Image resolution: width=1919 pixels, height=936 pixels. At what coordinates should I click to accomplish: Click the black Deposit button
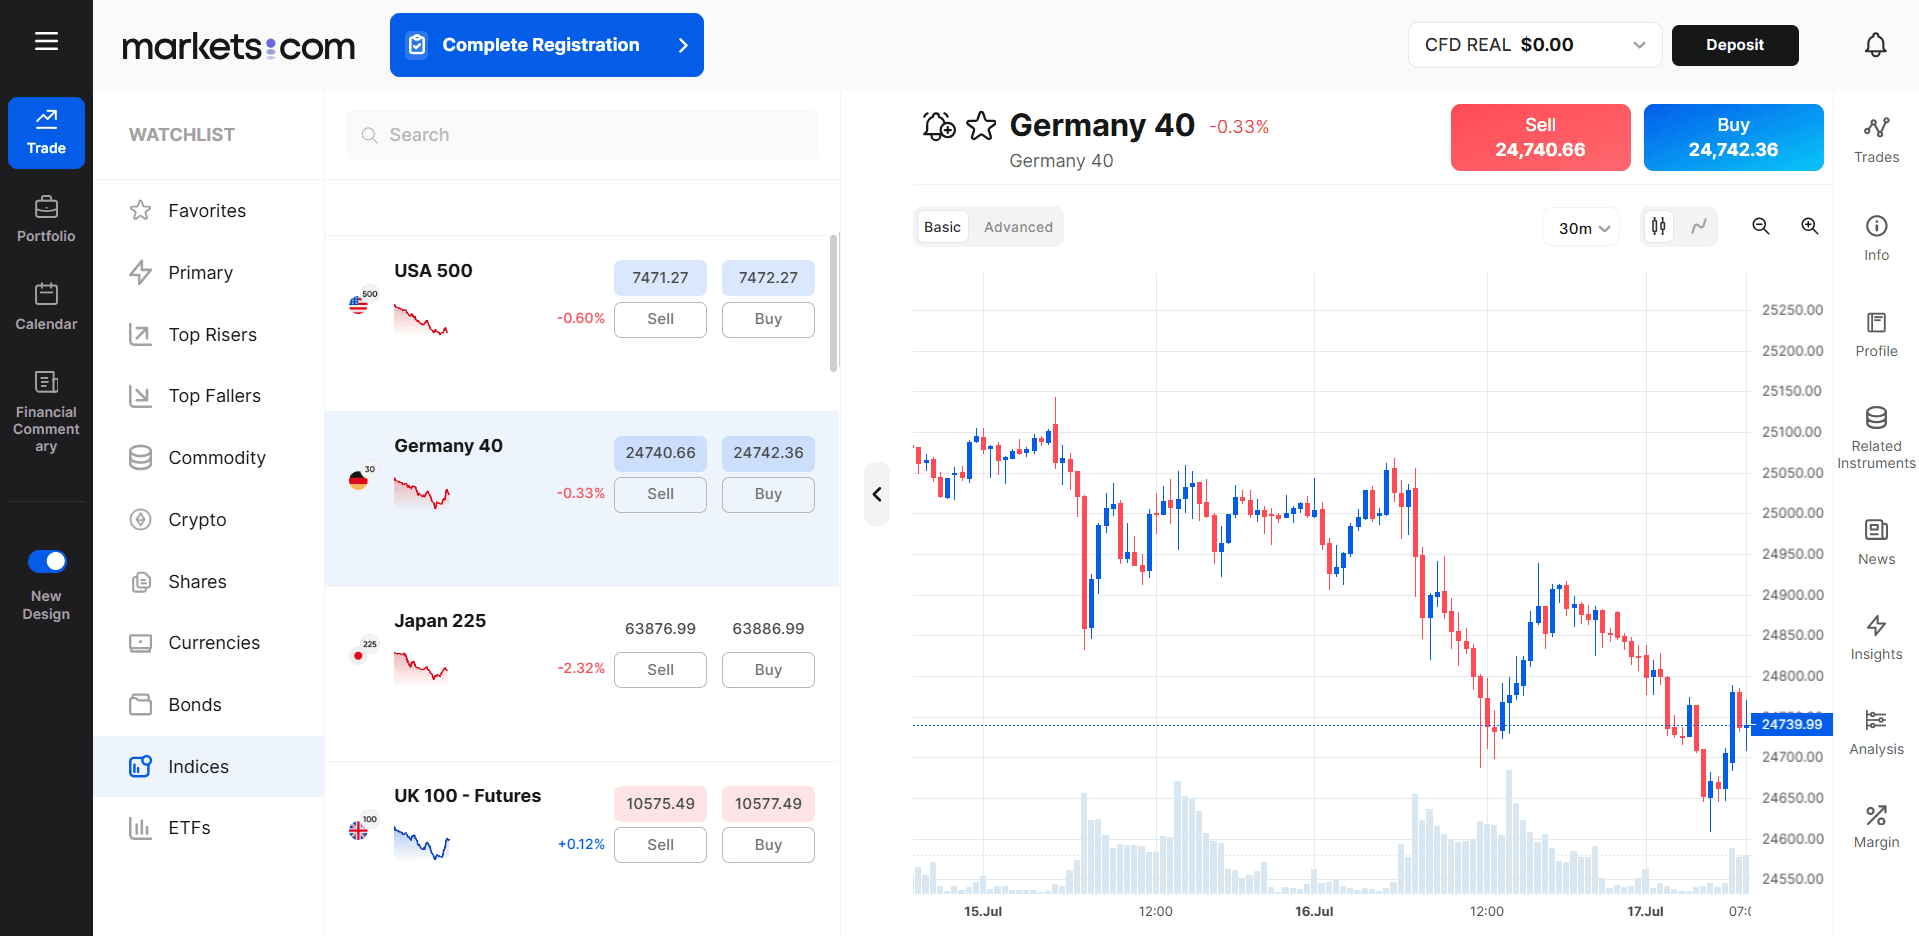tap(1735, 45)
